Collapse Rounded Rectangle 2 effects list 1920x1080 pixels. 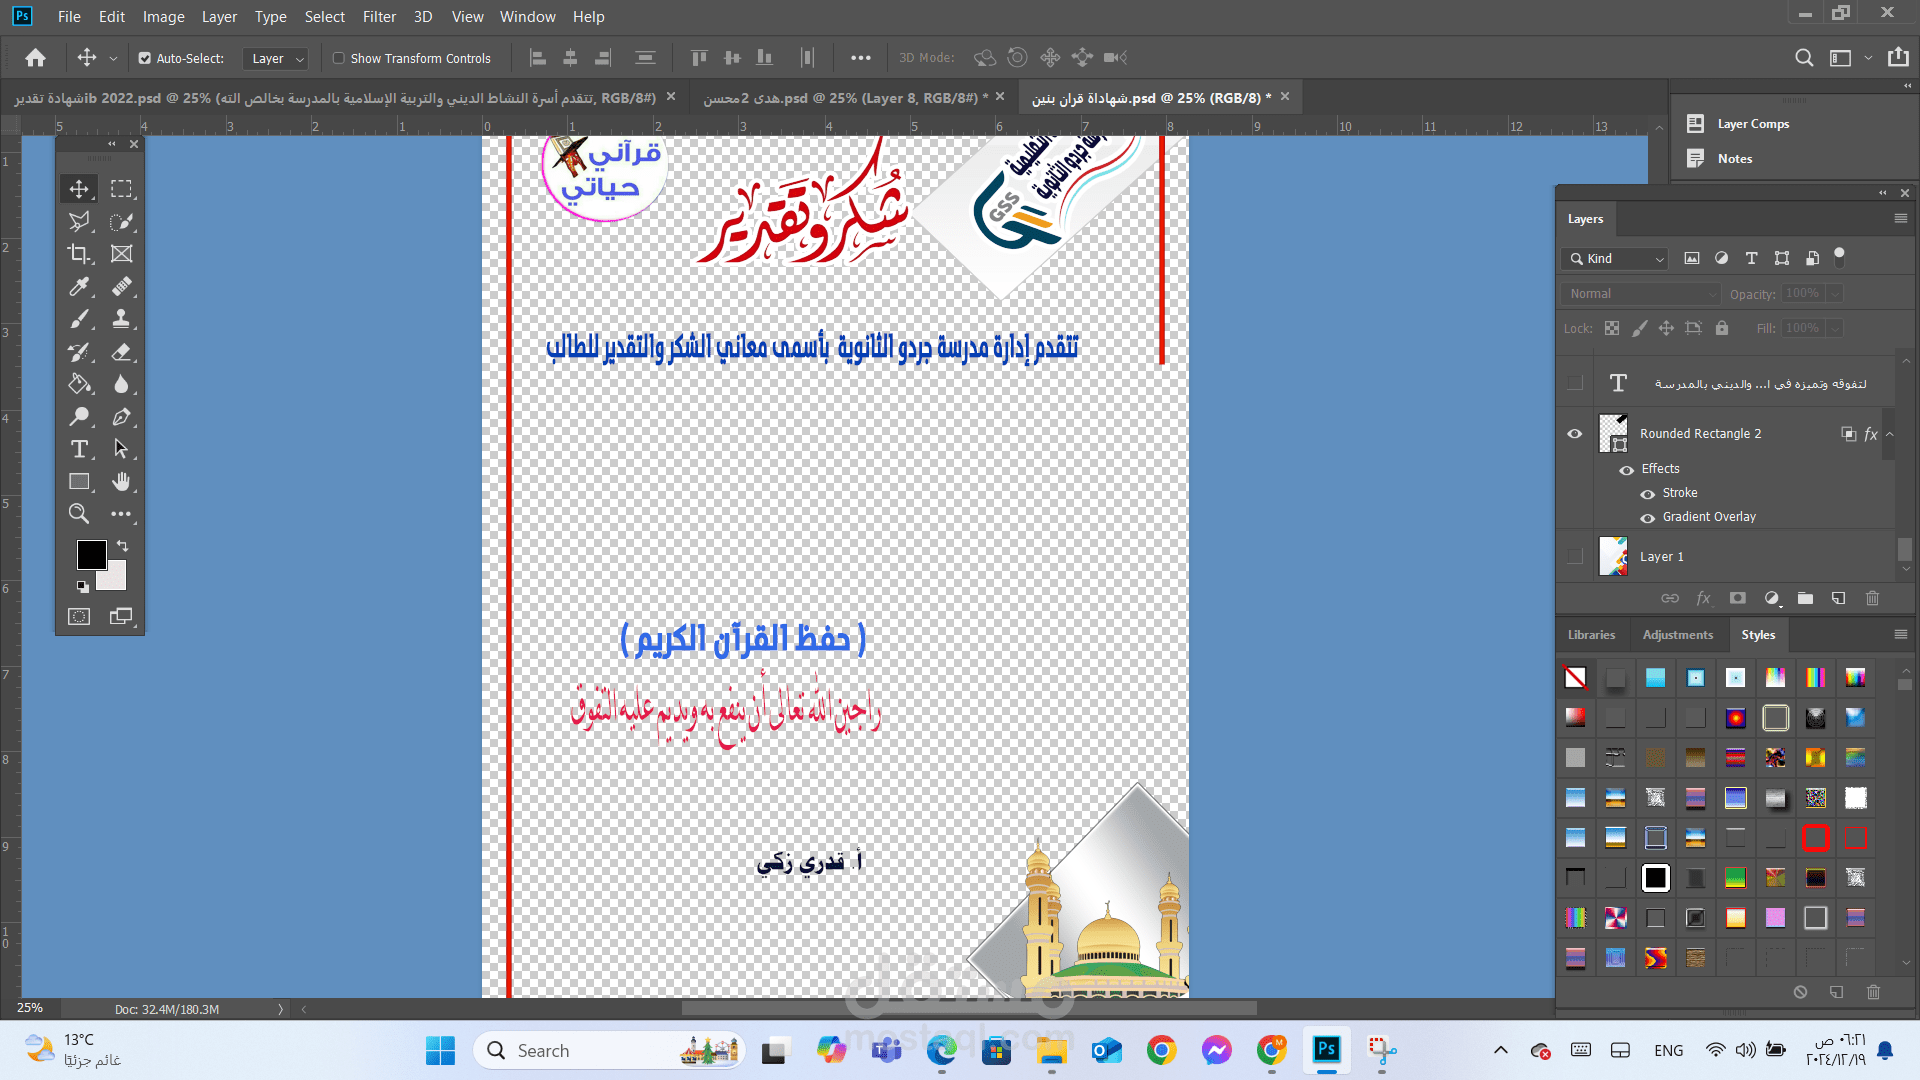[1890, 434]
